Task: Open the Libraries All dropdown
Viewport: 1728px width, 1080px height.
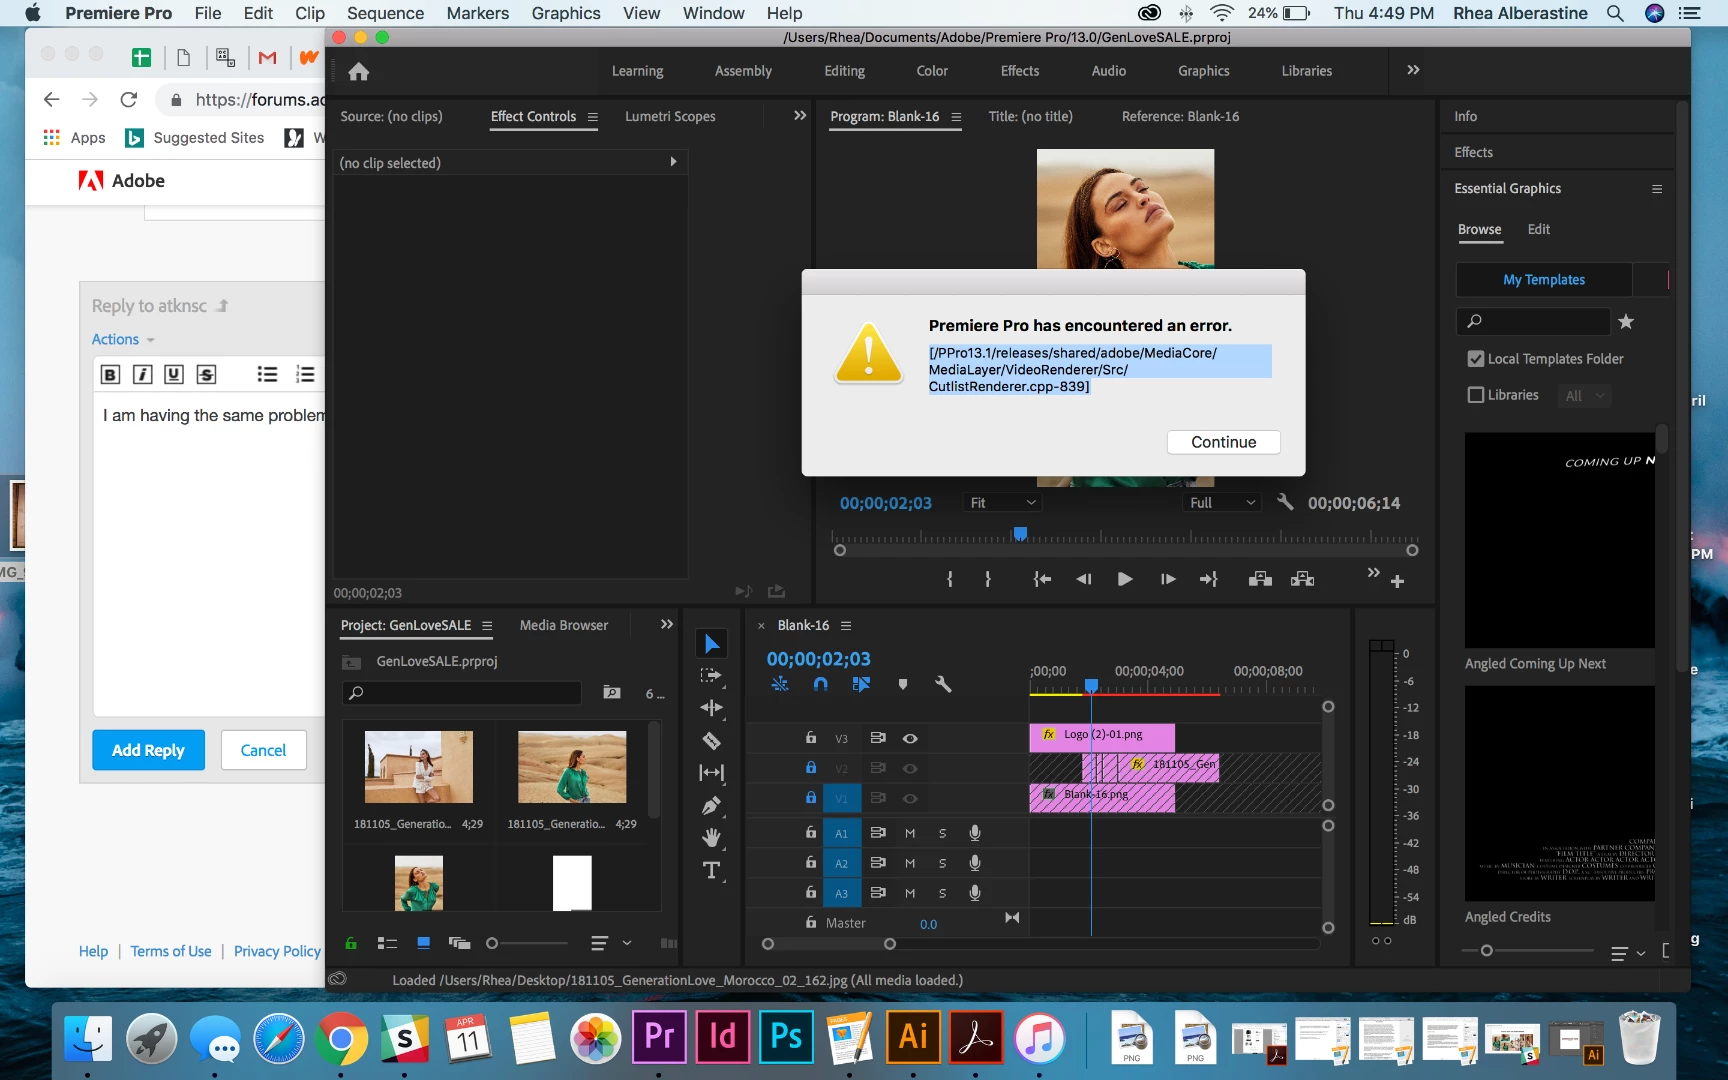Action: [1584, 396]
